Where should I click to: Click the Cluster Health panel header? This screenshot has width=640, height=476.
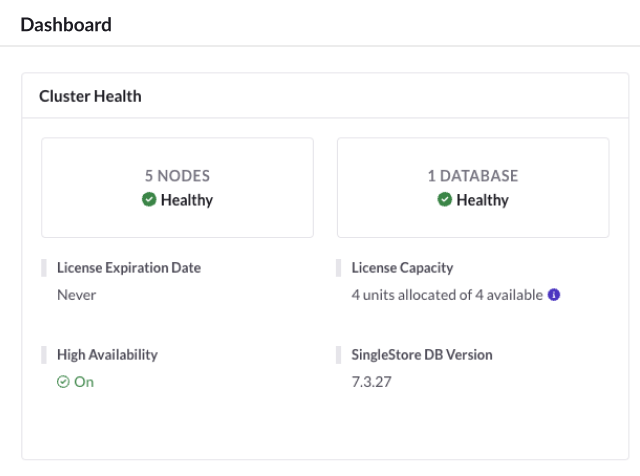pyautogui.click(x=325, y=96)
